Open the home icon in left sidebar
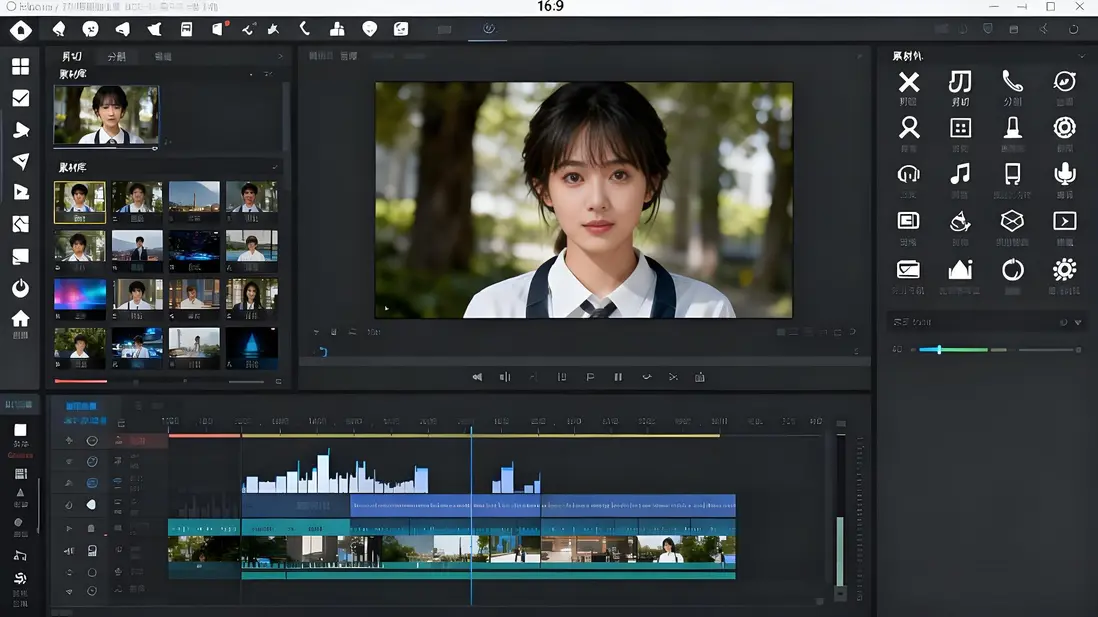Viewport: 1098px width, 617px height. coord(20,319)
